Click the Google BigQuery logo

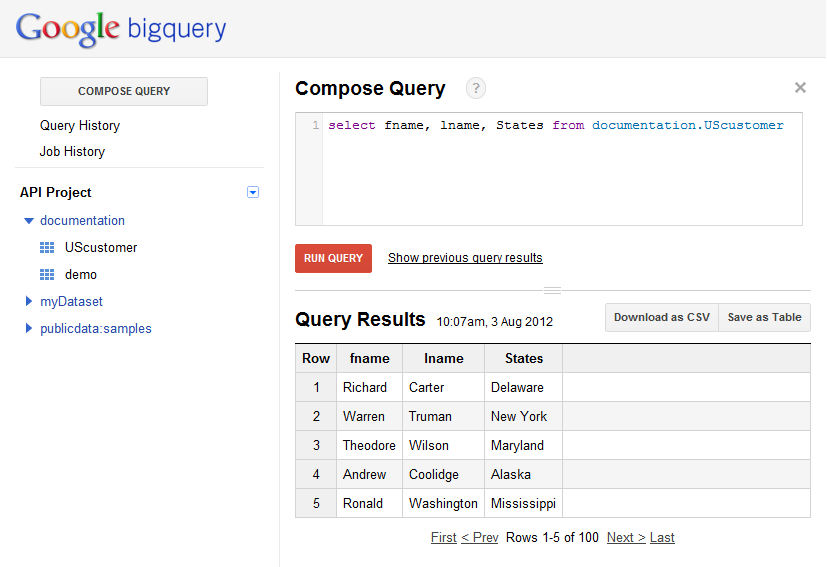[x=121, y=29]
